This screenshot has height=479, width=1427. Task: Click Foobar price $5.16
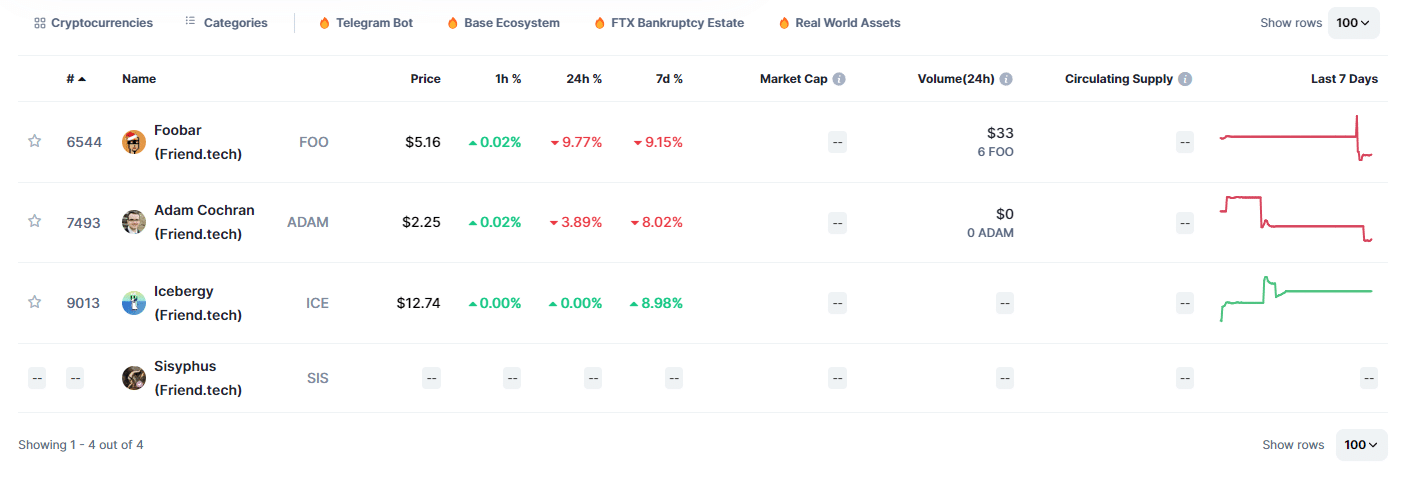click(423, 142)
